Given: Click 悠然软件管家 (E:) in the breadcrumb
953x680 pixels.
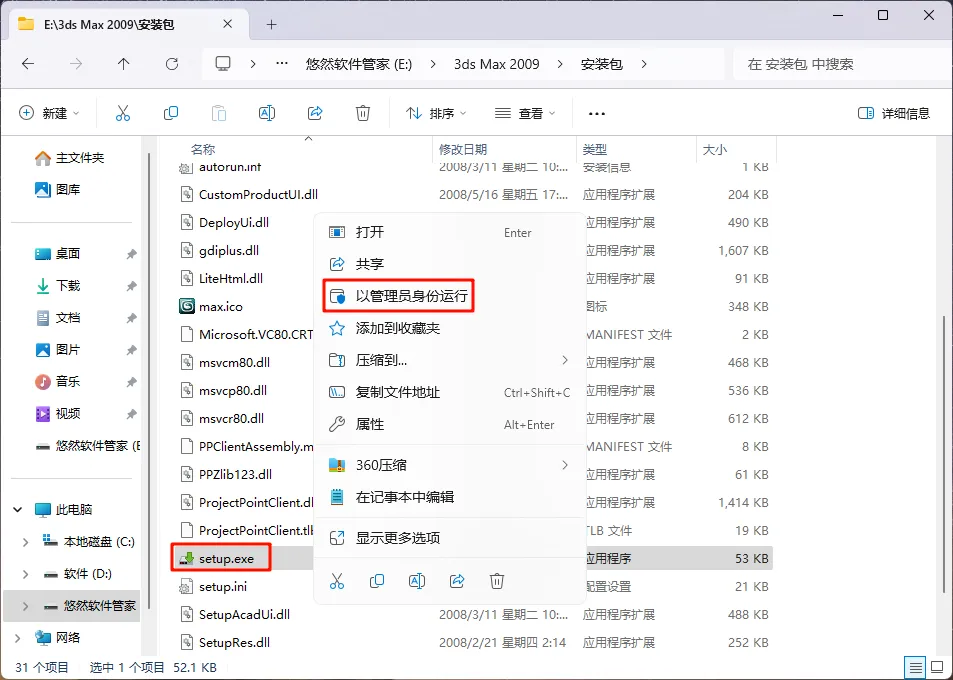Looking at the screenshot, I should click(x=359, y=64).
